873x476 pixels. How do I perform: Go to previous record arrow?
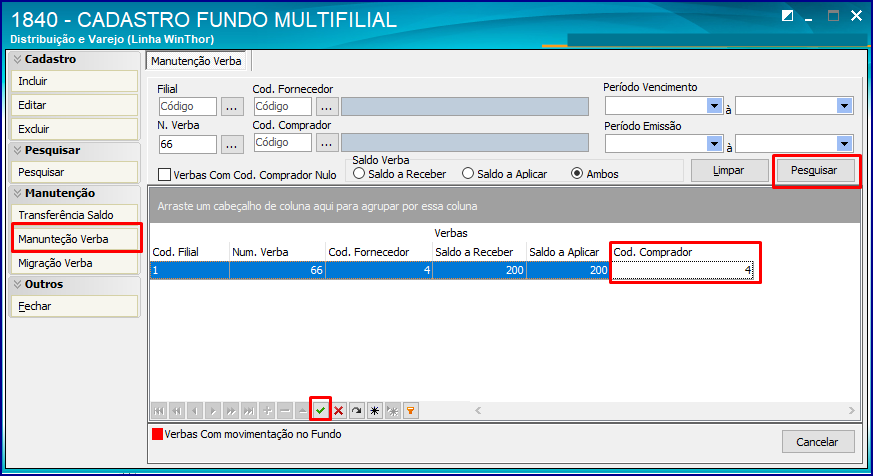[195, 411]
